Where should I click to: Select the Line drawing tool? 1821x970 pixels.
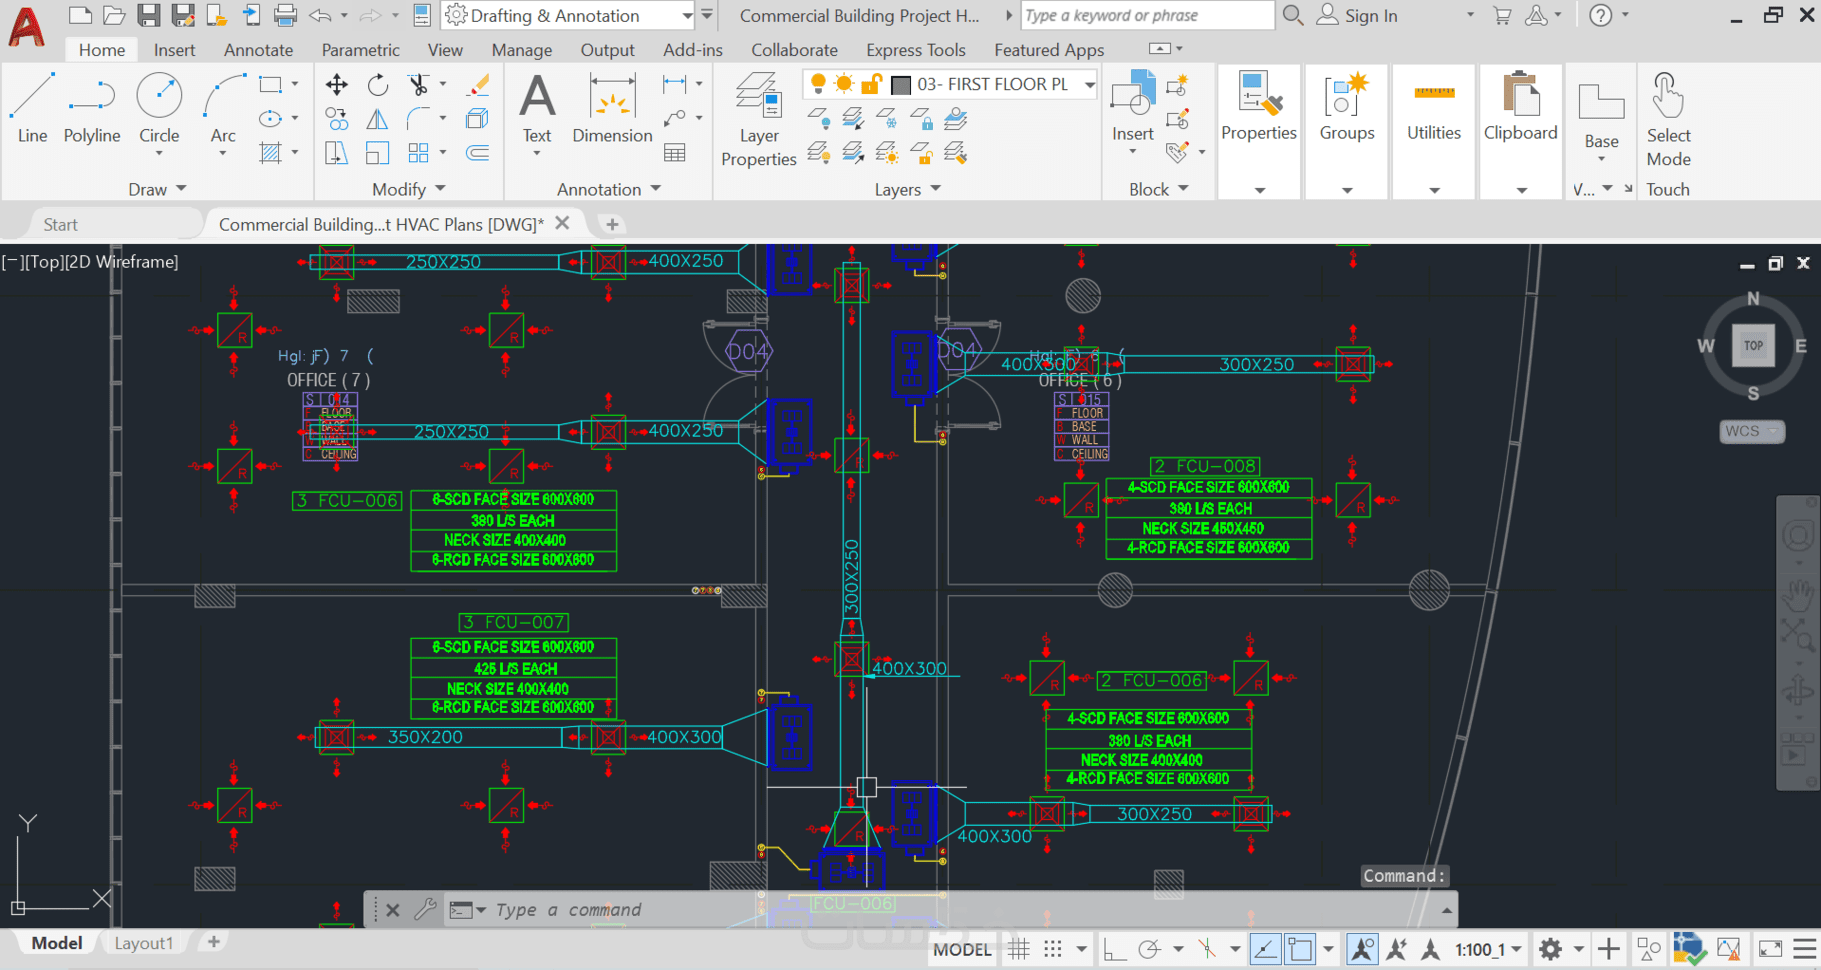pos(32,108)
